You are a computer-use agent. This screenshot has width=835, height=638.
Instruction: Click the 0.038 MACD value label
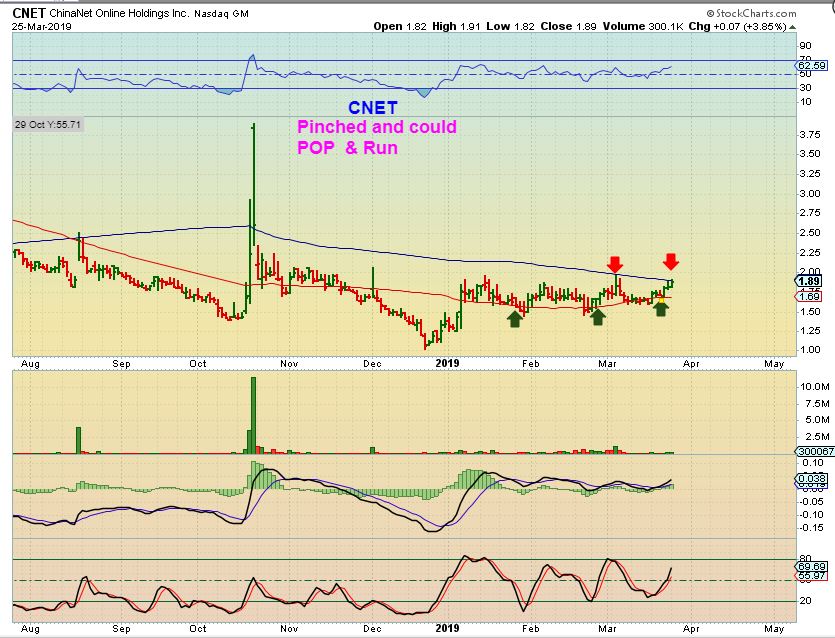tap(812, 478)
